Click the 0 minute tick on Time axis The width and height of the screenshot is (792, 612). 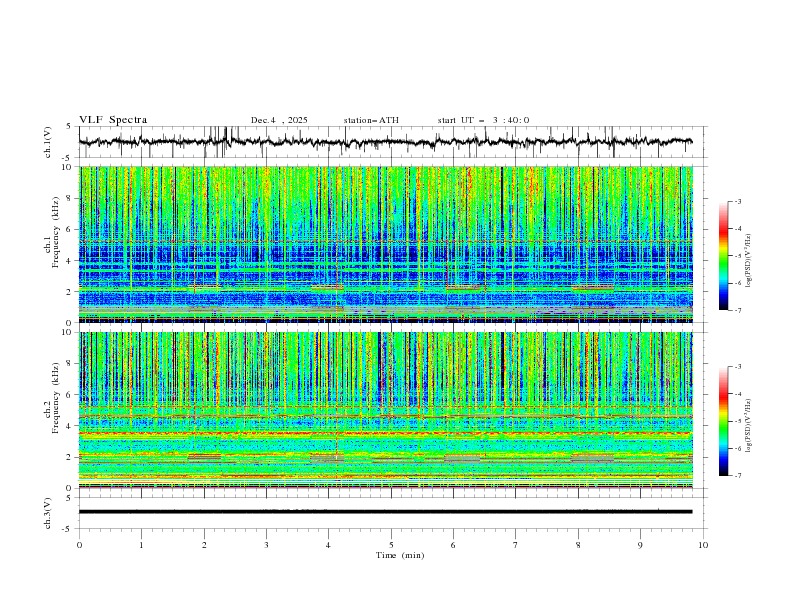tap(79, 544)
